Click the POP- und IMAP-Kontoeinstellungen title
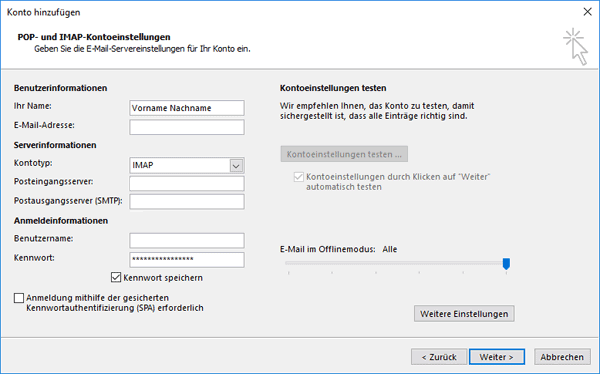The image size is (600, 374). (x=94, y=37)
